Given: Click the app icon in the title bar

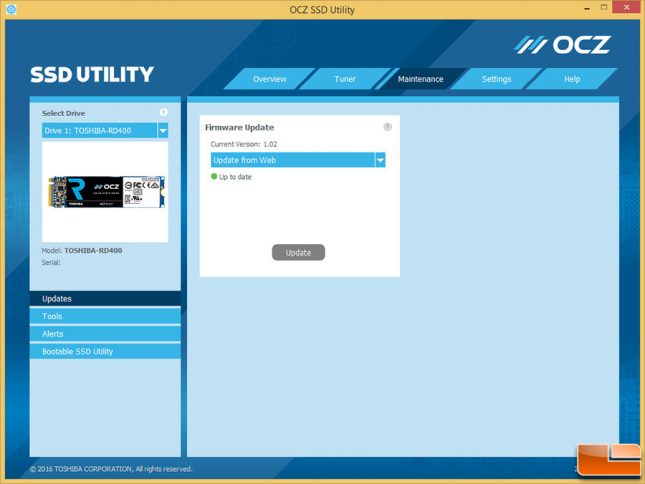Looking at the screenshot, I should [11, 9].
